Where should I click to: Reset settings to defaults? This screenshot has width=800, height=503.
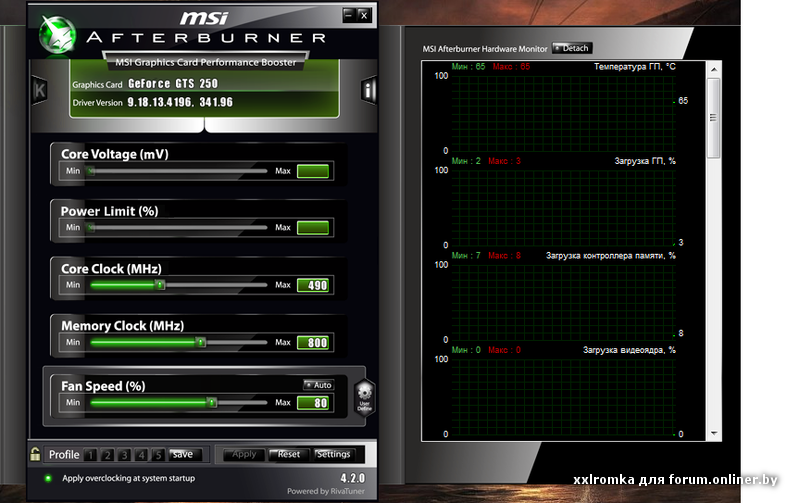click(289, 454)
